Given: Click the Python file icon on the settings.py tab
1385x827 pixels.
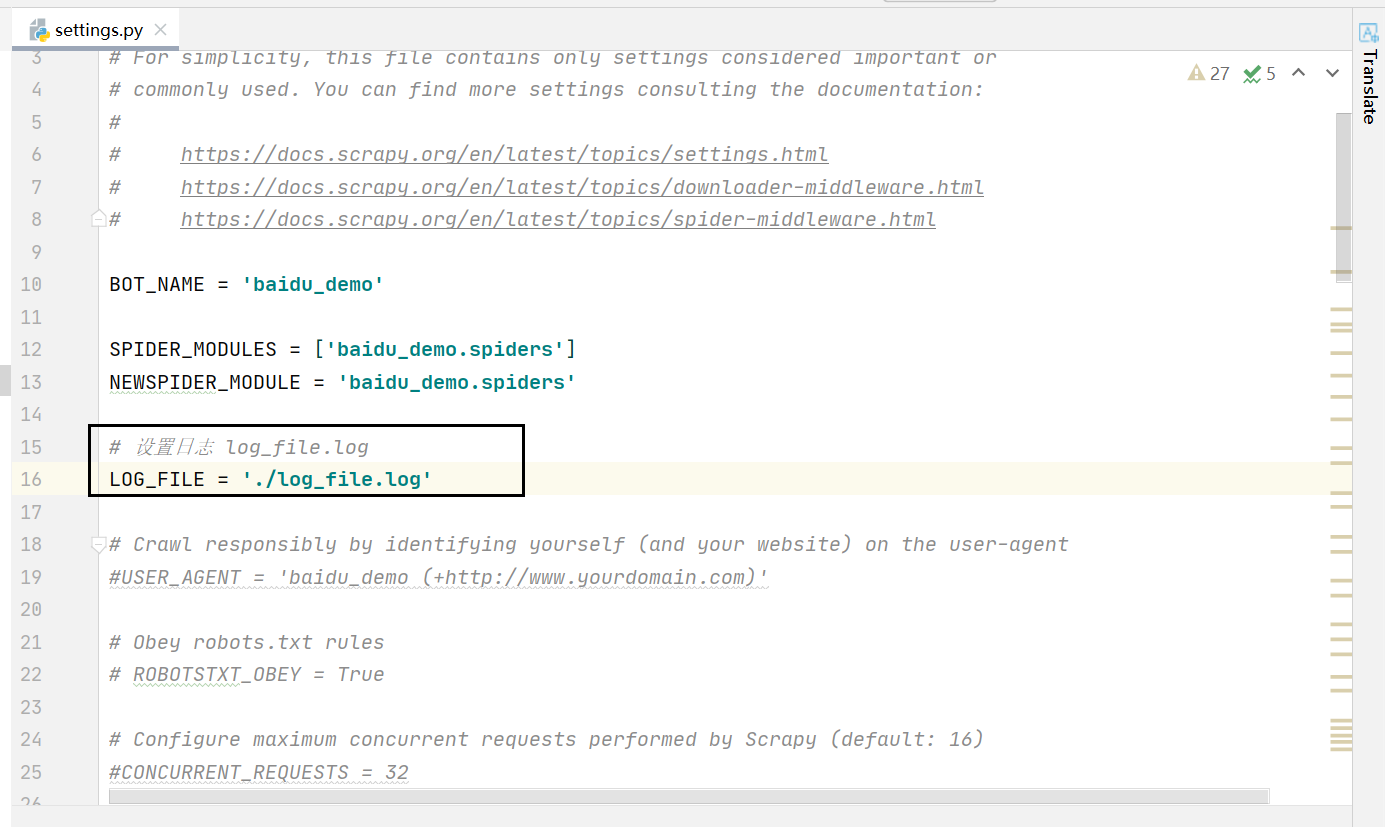Looking at the screenshot, I should pos(37,29).
